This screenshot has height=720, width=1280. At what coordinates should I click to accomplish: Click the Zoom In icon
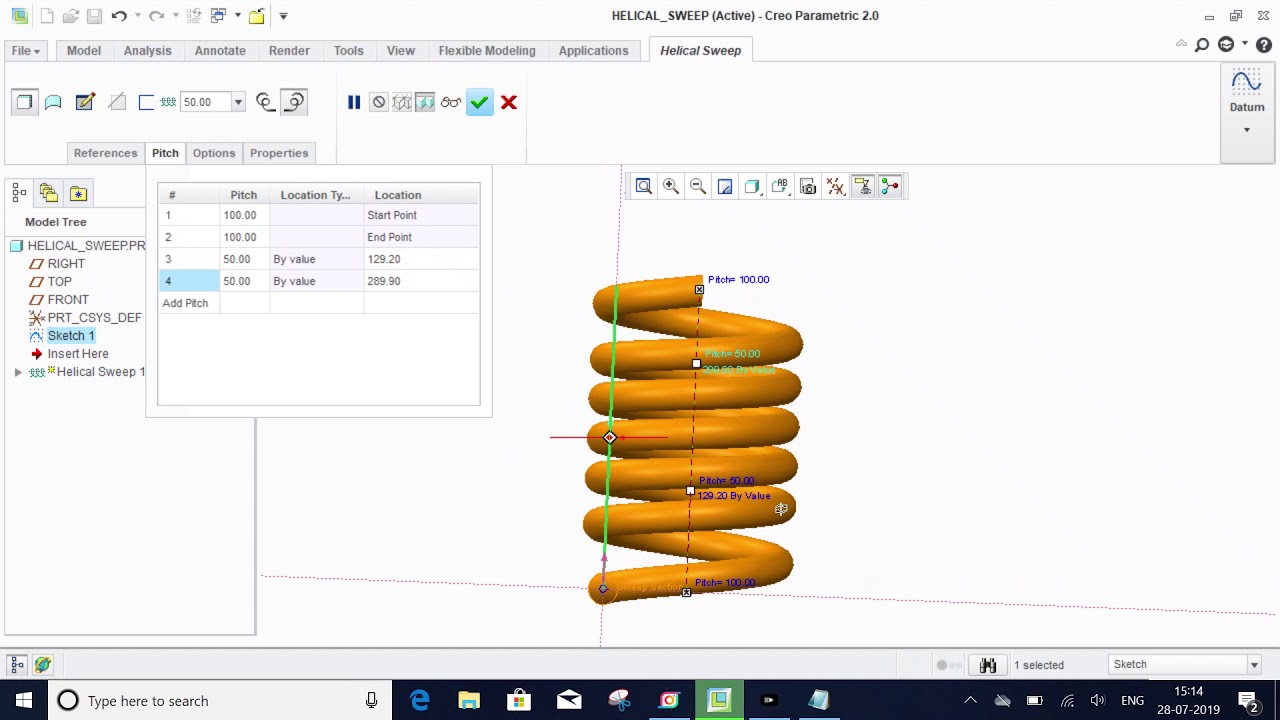point(671,186)
